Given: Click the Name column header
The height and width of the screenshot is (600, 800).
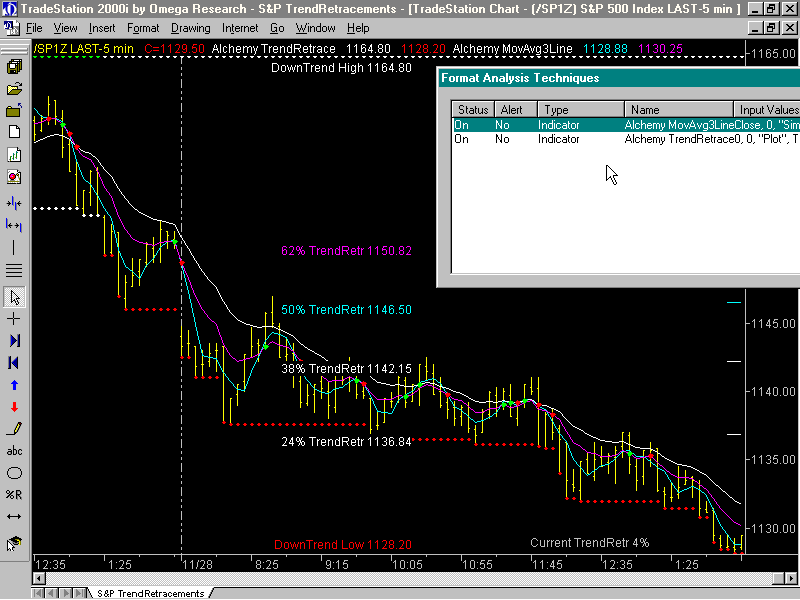Looking at the screenshot, I should (679, 110).
